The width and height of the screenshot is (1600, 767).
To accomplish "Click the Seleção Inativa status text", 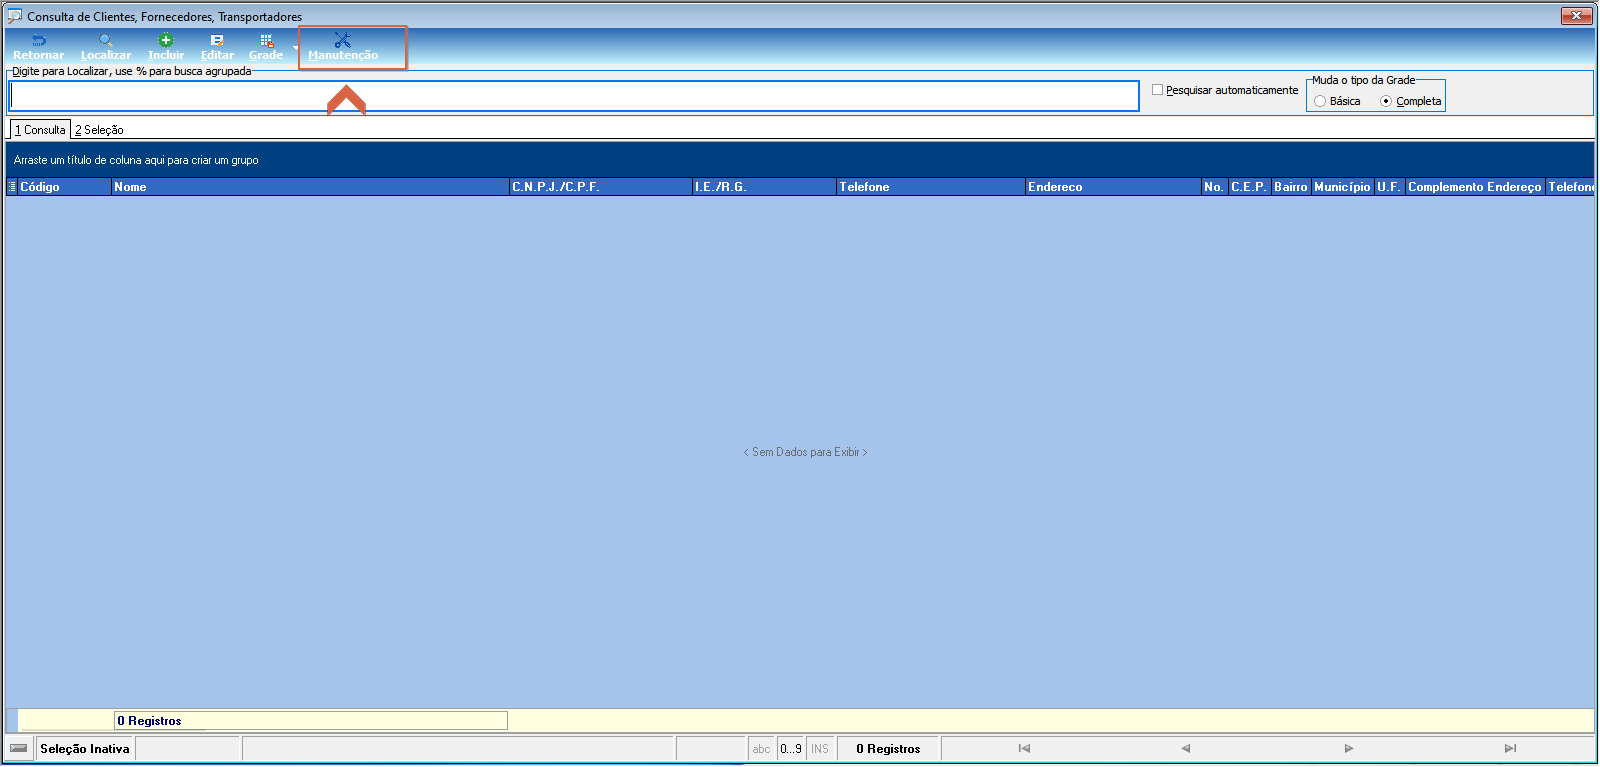I will [85, 749].
